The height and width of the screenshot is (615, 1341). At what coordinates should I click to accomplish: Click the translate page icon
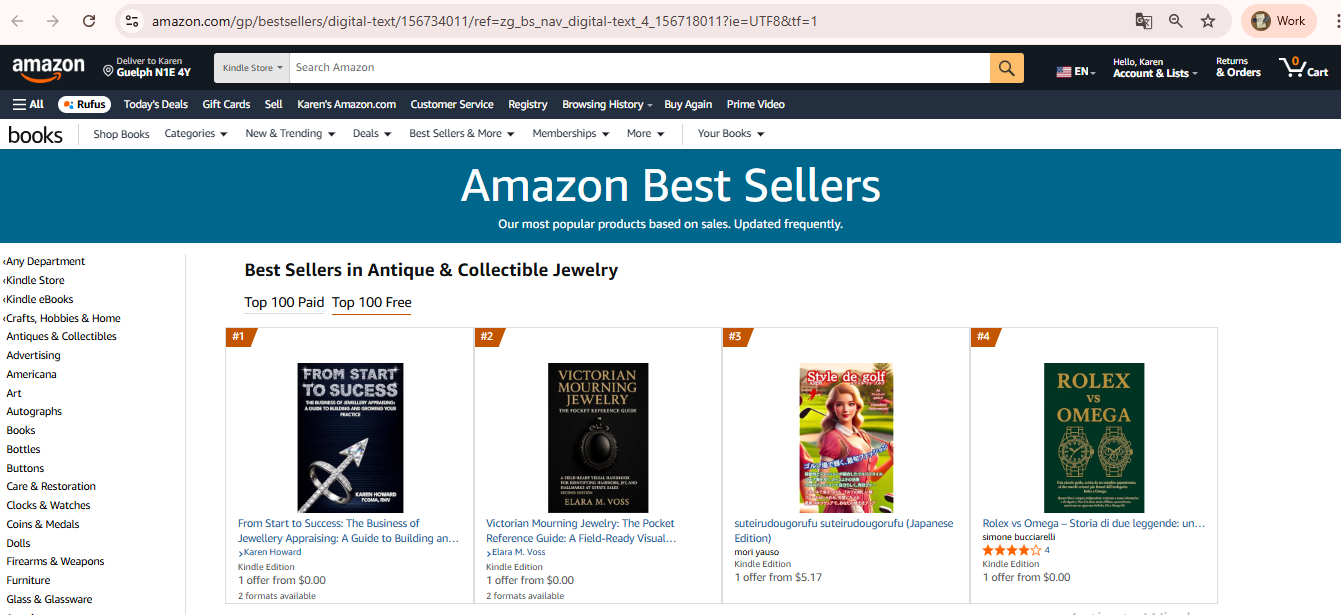[x=1144, y=21]
